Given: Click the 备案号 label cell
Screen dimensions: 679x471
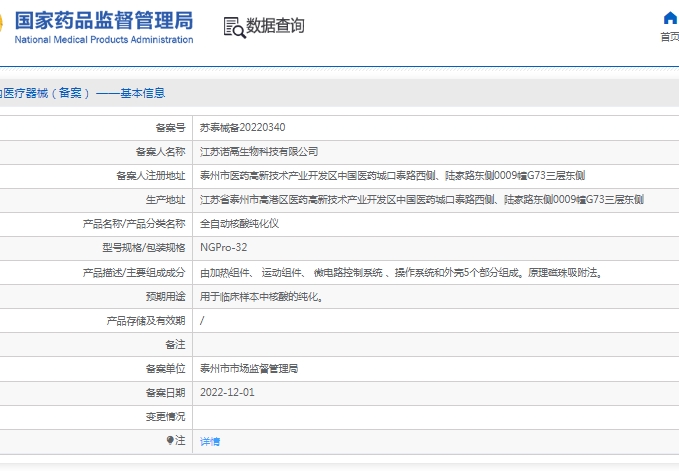Looking at the screenshot, I should [x=170, y=128].
